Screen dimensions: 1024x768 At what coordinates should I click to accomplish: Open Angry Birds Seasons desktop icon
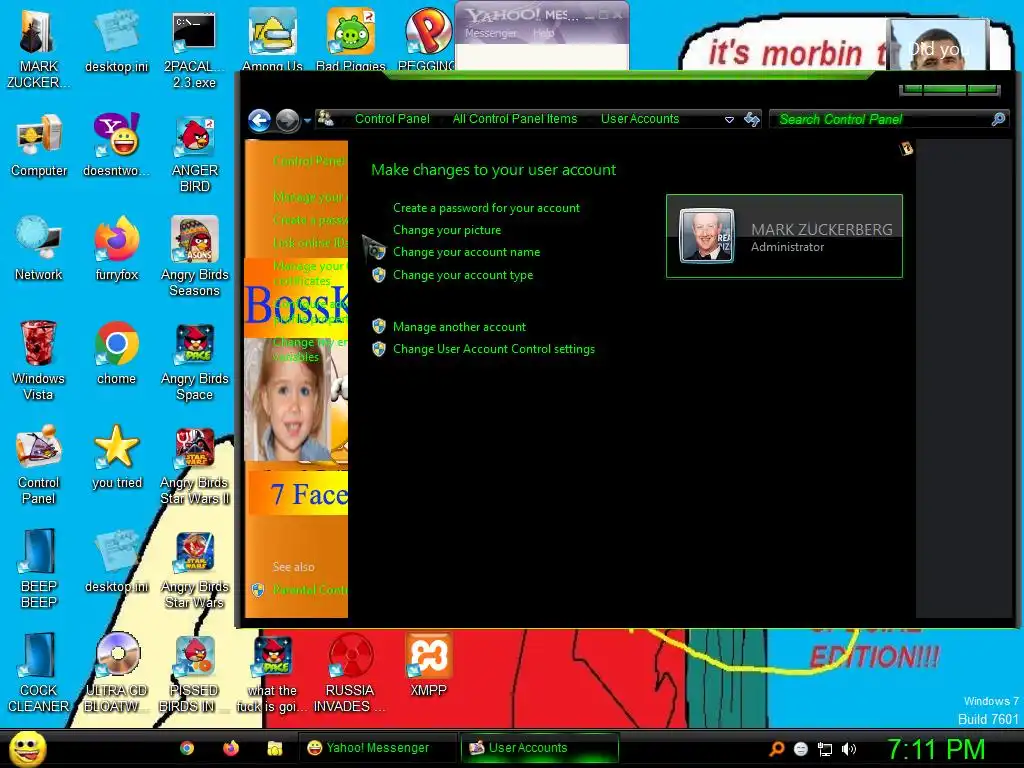[195, 257]
